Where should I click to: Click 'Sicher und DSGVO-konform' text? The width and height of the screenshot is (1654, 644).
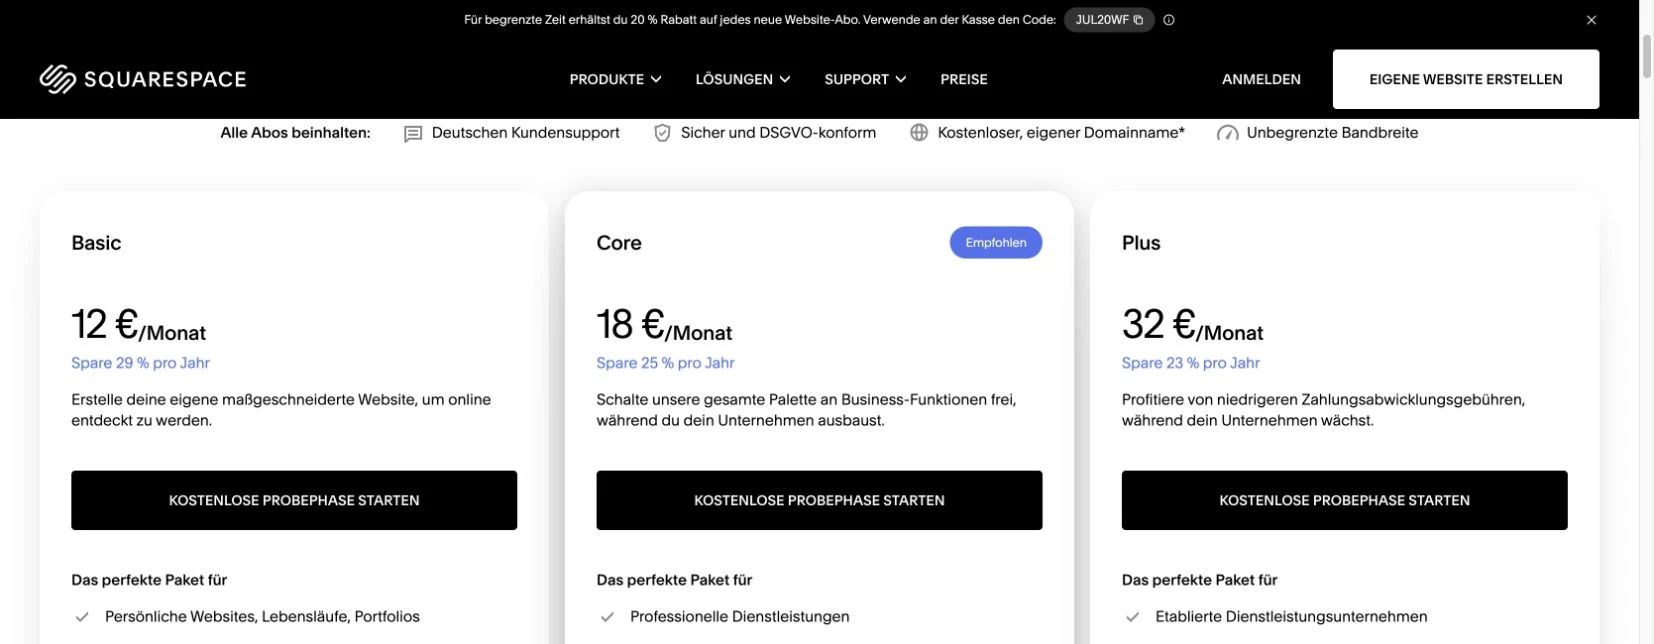pos(778,133)
